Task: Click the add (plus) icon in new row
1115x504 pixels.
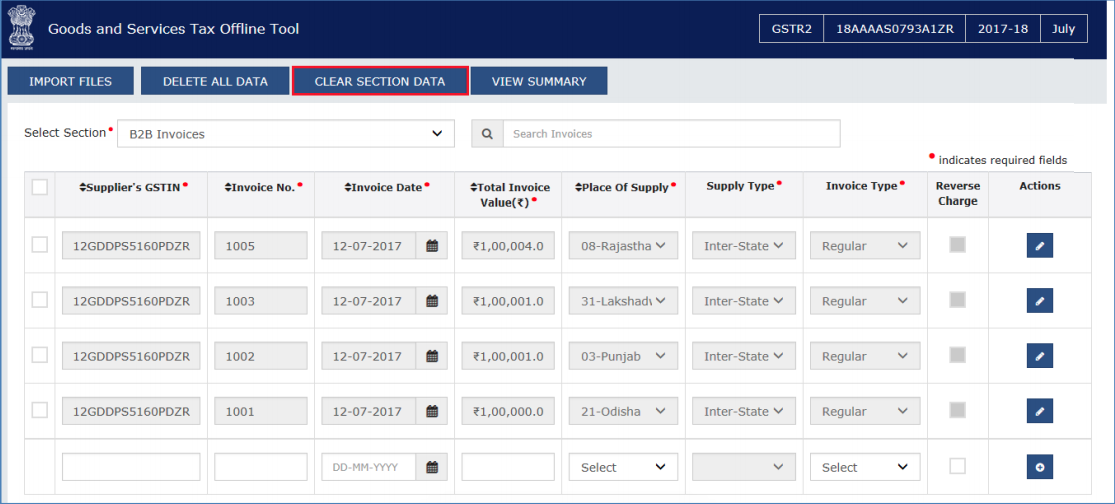Action: [x=1040, y=467]
